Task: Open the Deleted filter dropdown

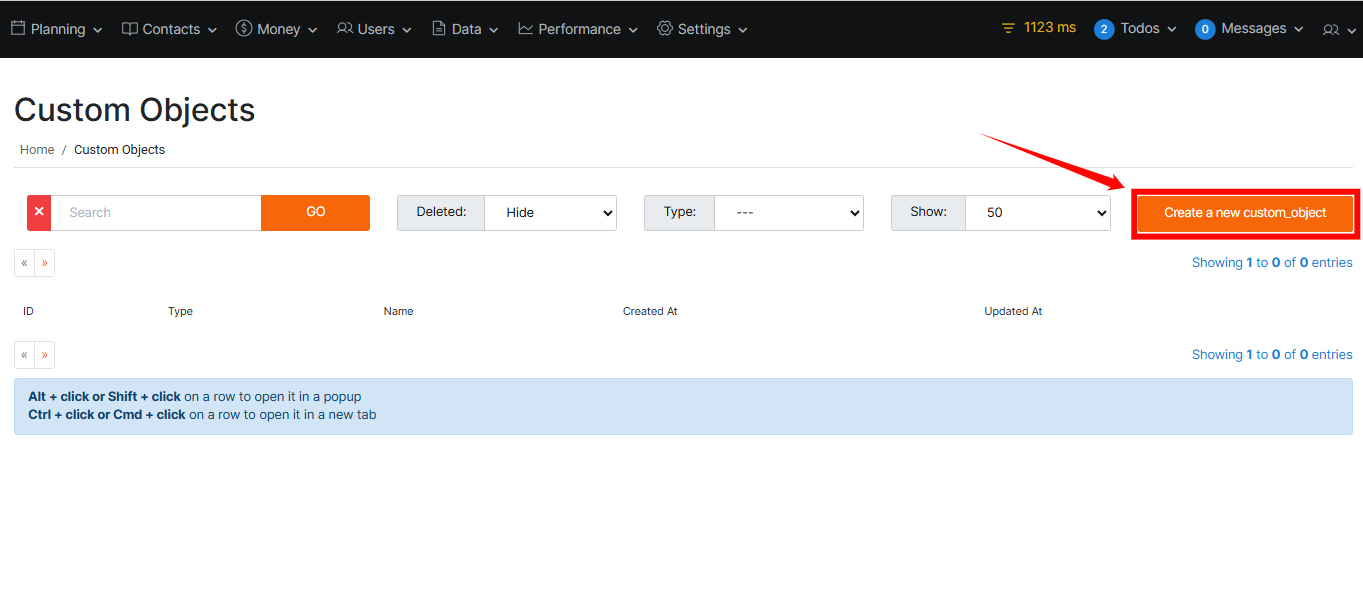Action: coord(550,213)
